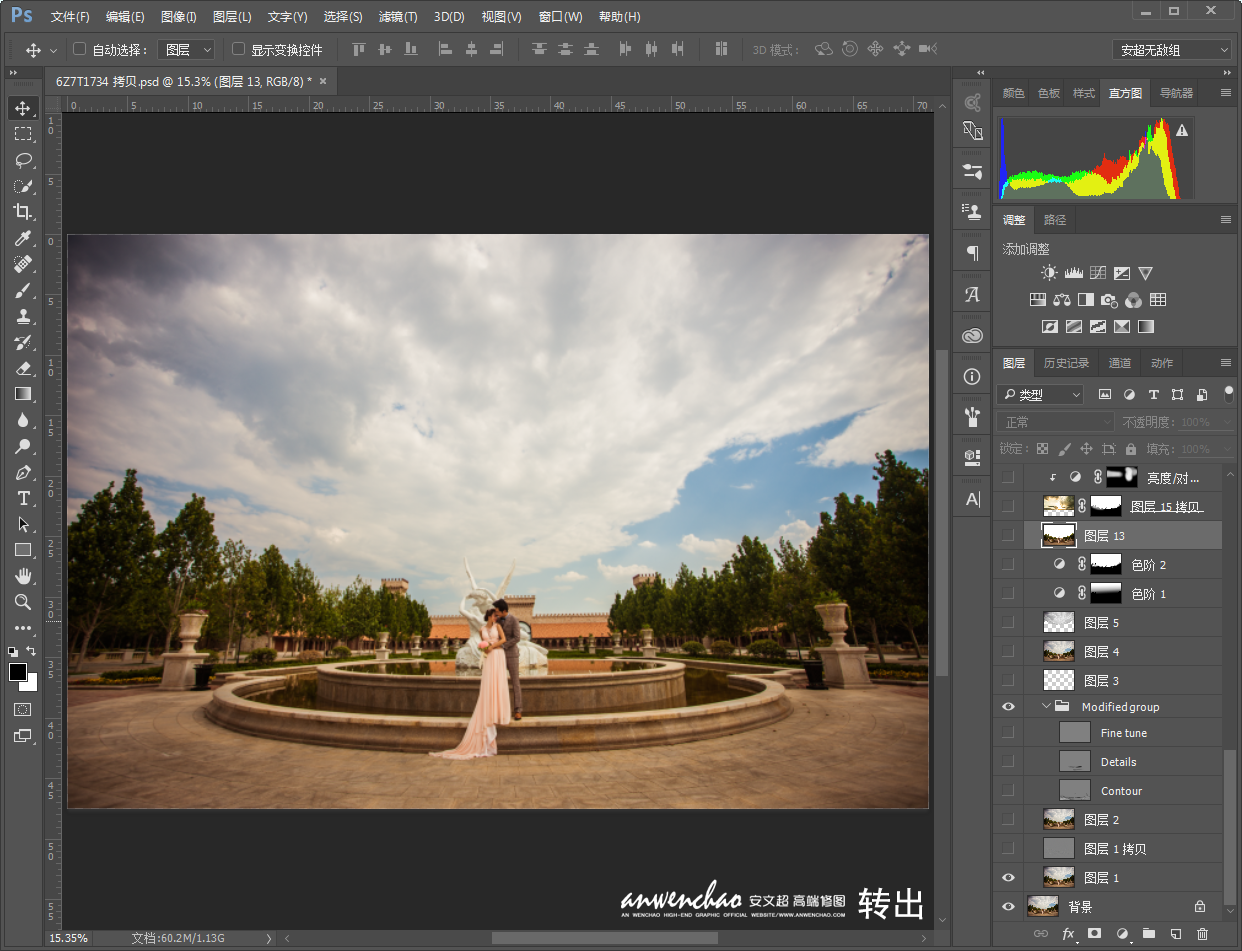The height and width of the screenshot is (951, 1242).
Task: Click the histogram cache warning triangle
Action: point(1182,130)
